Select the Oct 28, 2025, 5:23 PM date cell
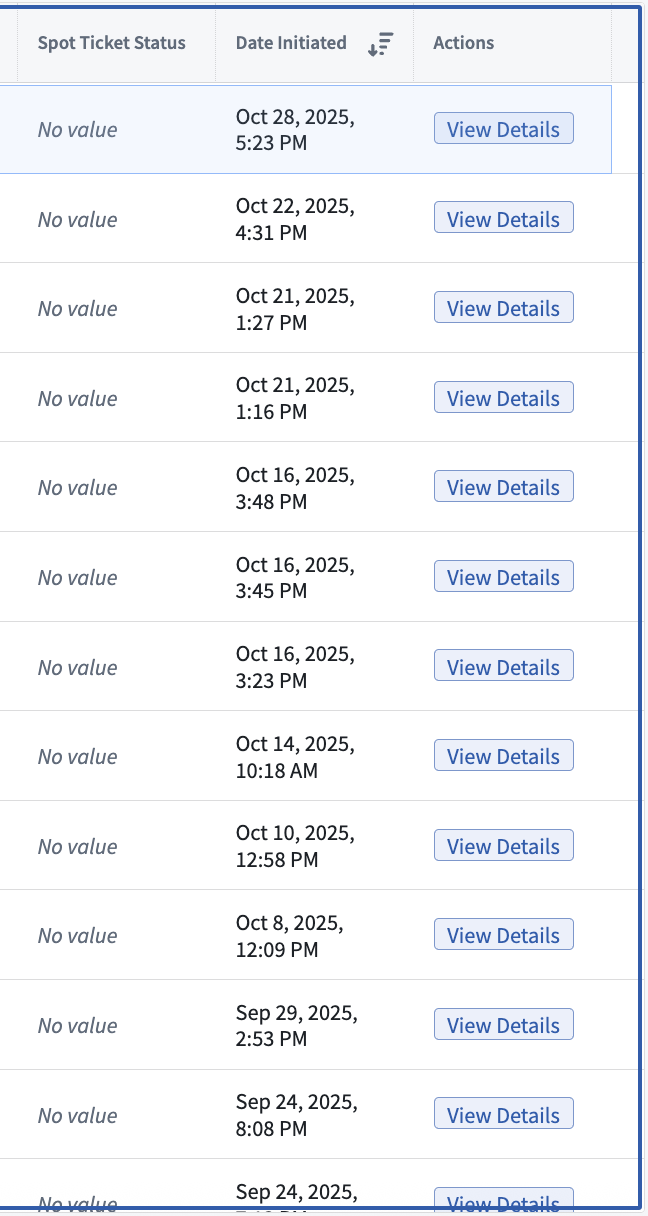The width and height of the screenshot is (648, 1216). pos(295,130)
